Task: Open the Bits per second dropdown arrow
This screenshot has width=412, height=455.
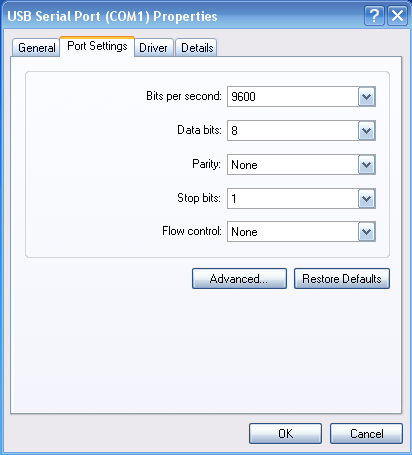Action: (367, 97)
